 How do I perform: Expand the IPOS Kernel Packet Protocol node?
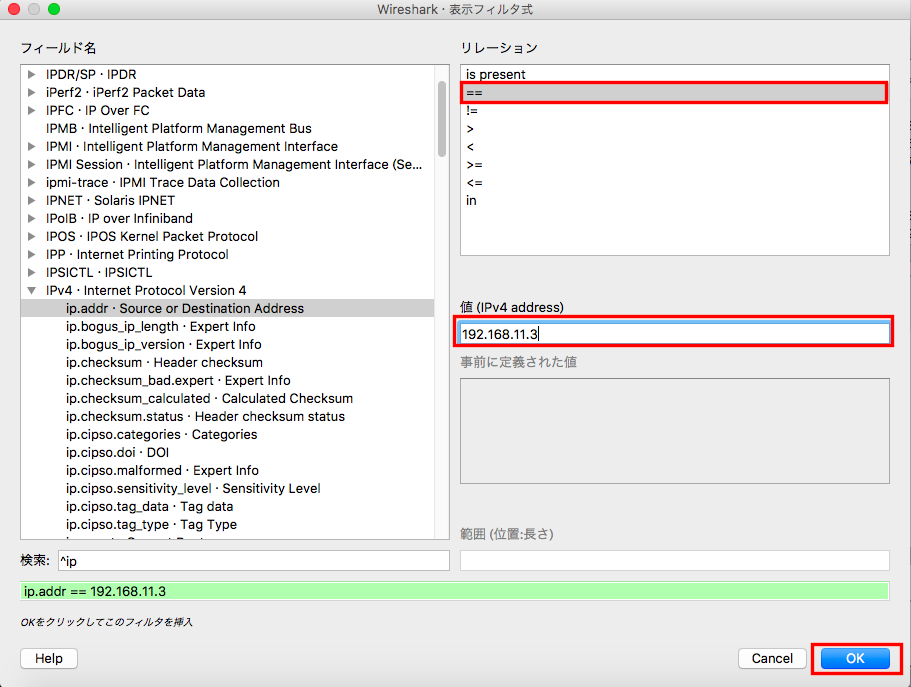coord(31,237)
